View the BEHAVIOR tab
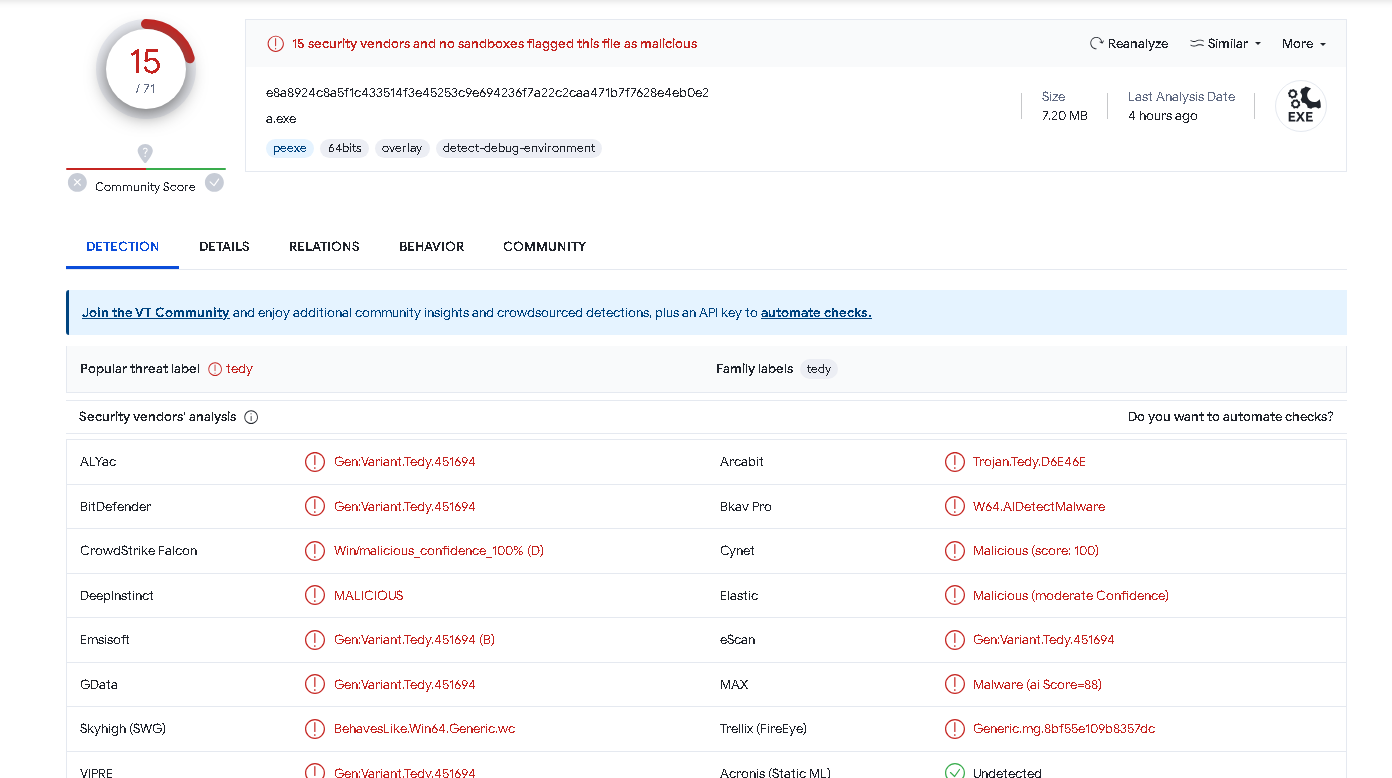 point(431,247)
